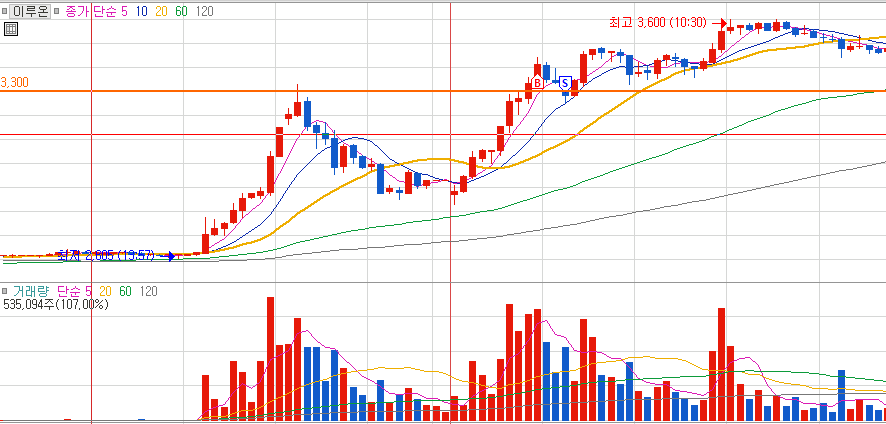Select the orange 20 price moving-average label
The height and width of the screenshot is (424, 886).
(x=161, y=11)
